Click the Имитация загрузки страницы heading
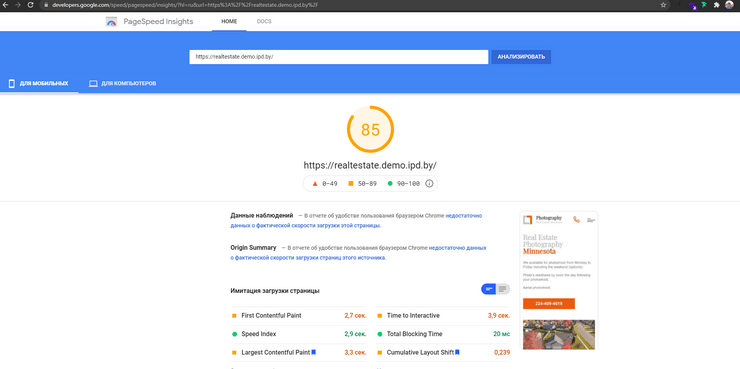Image resolution: width=740 pixels, height=369 pixels. point(275,291)
